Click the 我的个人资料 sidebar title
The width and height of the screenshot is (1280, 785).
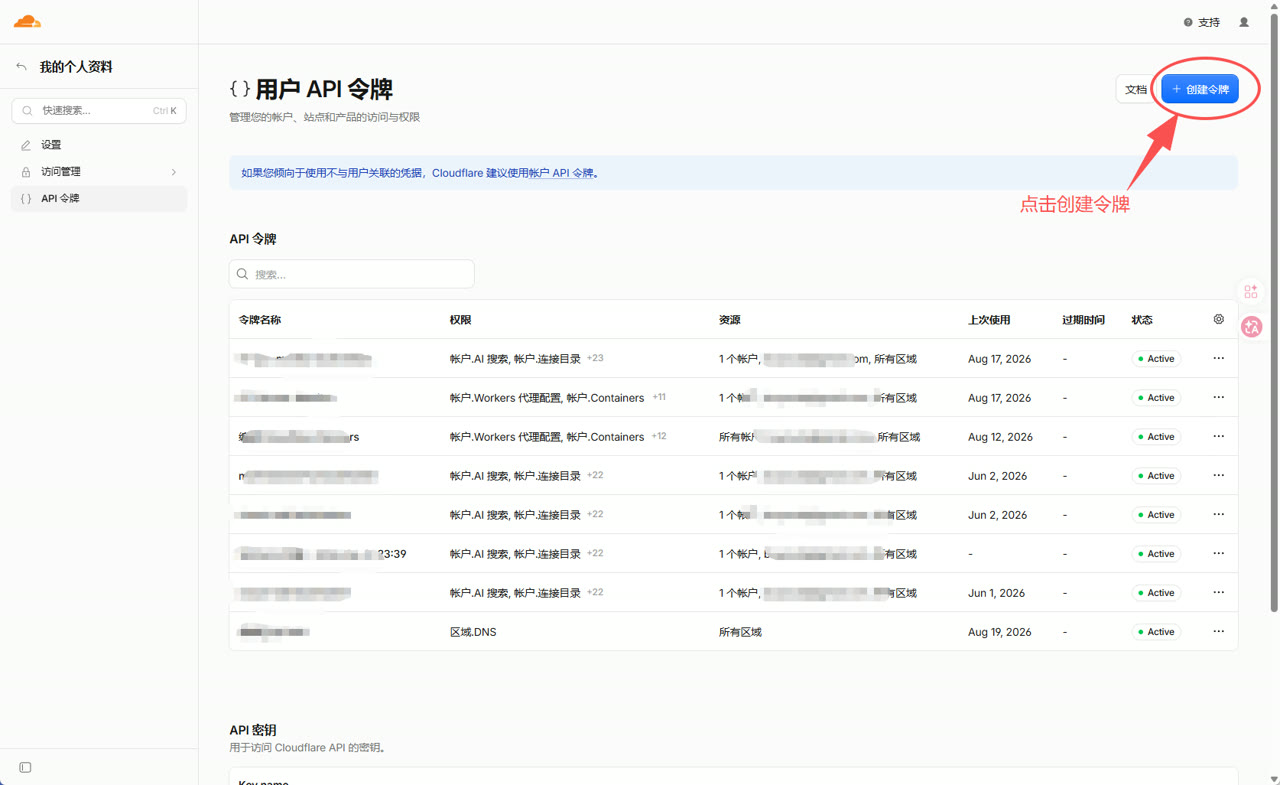76,67
